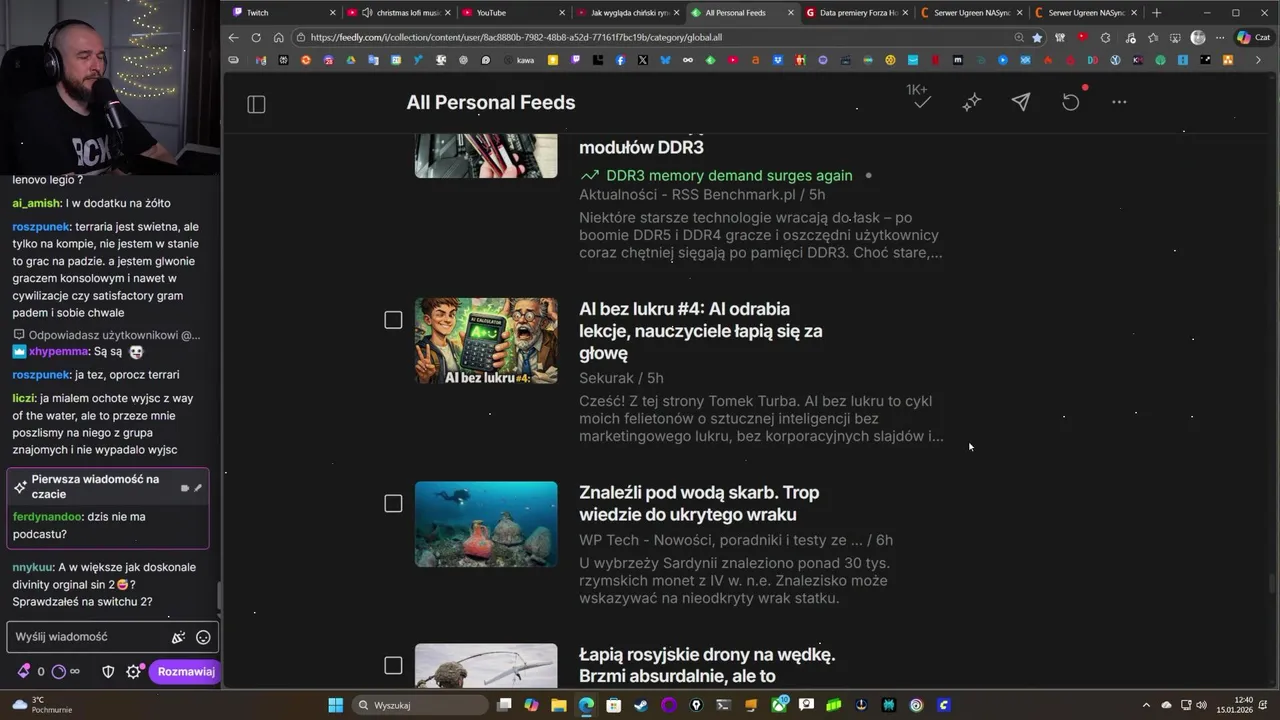The width and height of the screenshot is (1280, 720).
Task: Switch to the christmas lofi music tab
Action: tap(400, 13)
